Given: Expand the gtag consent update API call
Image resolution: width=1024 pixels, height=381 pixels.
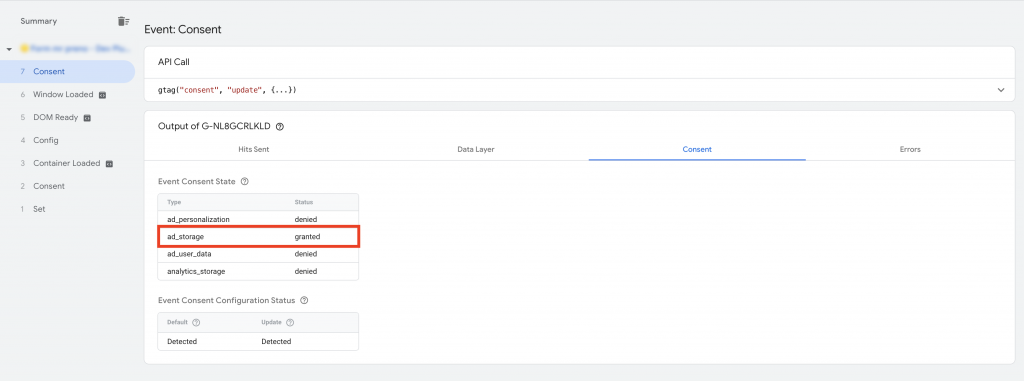Looking at the screenshot, I should (x=1001, y=90).
